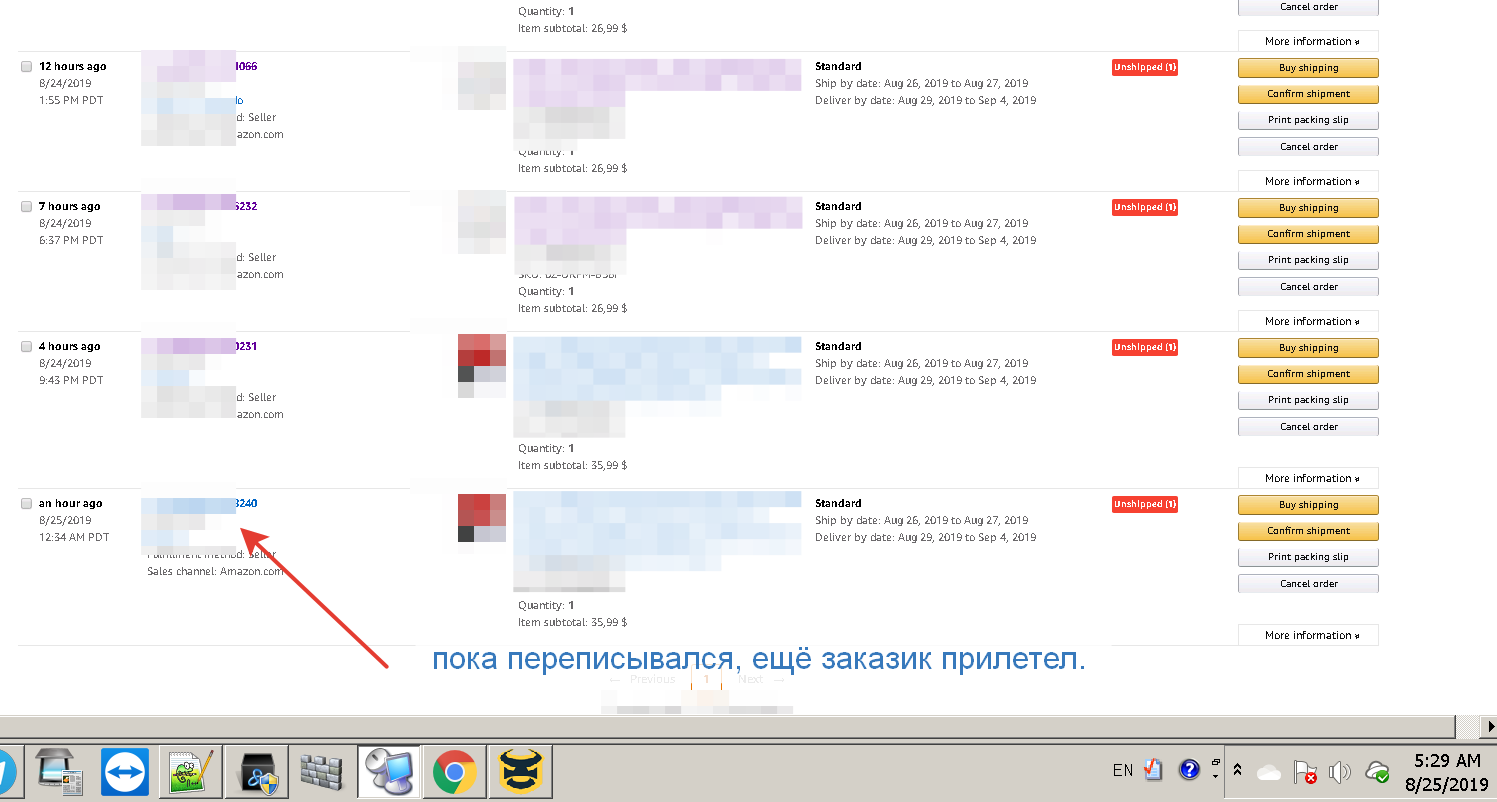Open the yellow horned mask app icon
The height and width of the screenshot is (802, 1497).
pos(519,772)
